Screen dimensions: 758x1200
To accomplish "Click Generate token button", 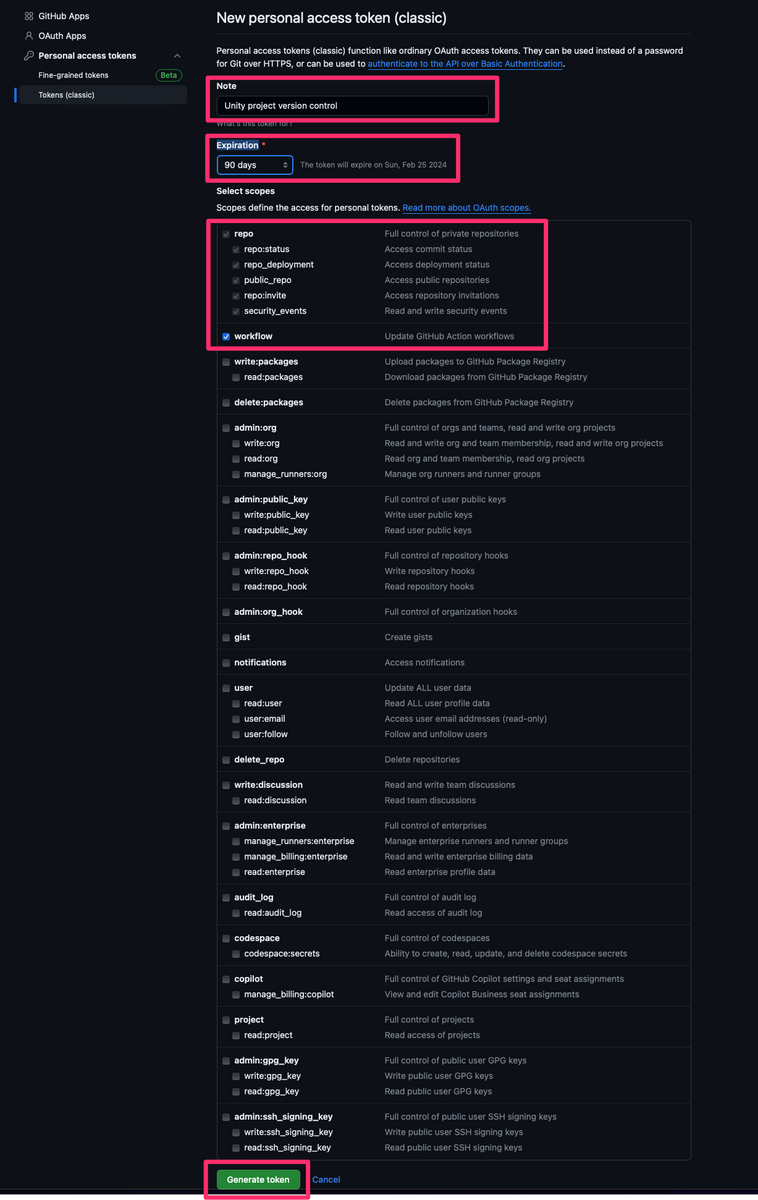I will coord(258,1180).
